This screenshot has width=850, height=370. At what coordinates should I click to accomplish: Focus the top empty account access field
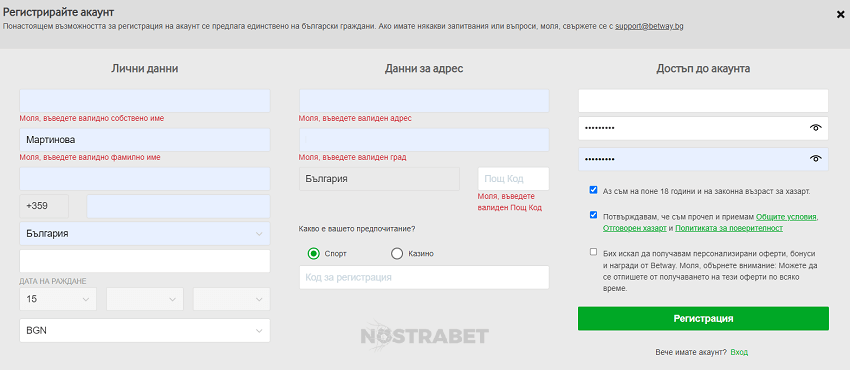coord(703,101)
